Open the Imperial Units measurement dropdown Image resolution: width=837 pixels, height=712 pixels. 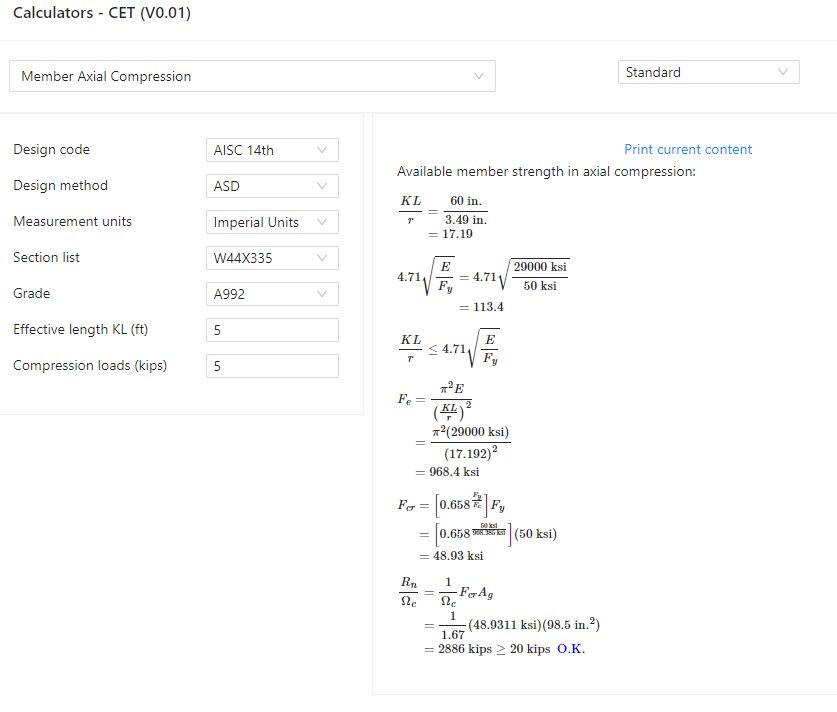point(272,222)
